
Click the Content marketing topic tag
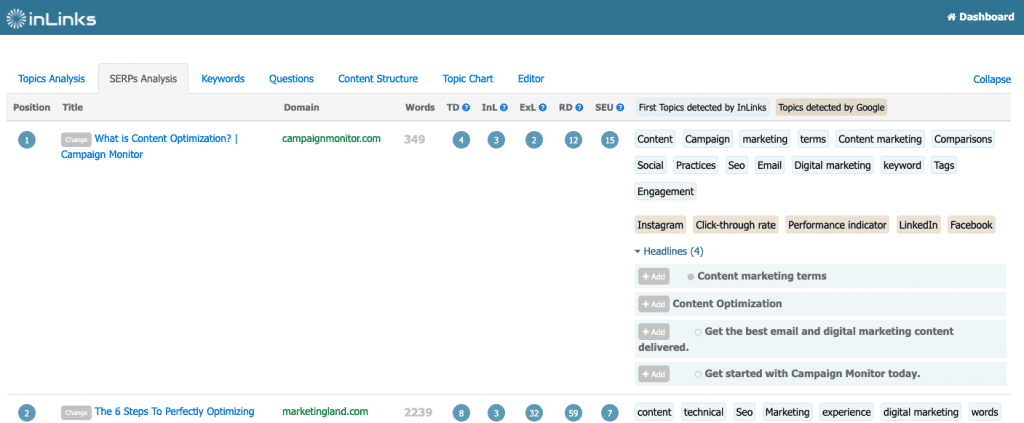(880, 139)
